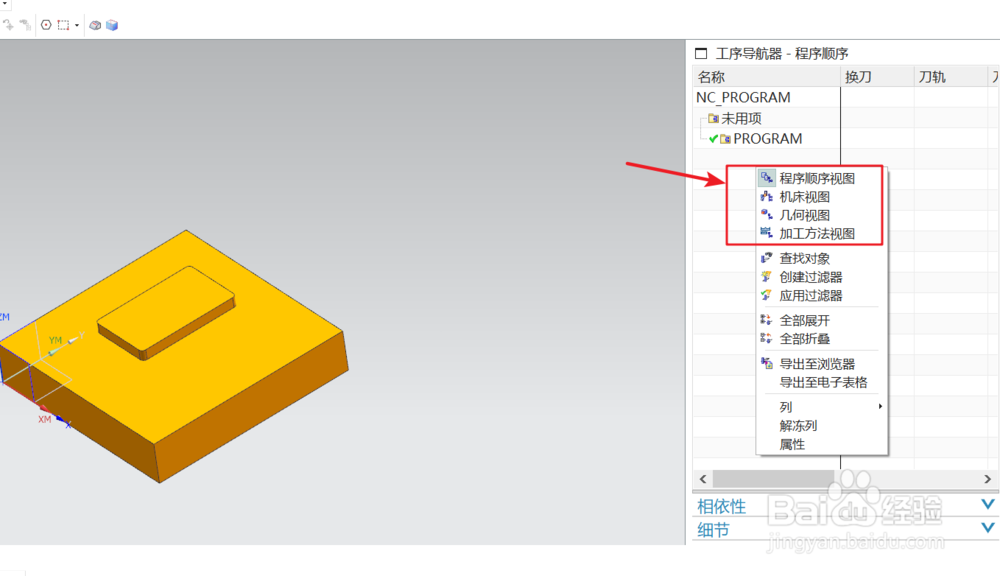
Task: Click 导出至电子表格 menu item
Action: click(823, 382)
